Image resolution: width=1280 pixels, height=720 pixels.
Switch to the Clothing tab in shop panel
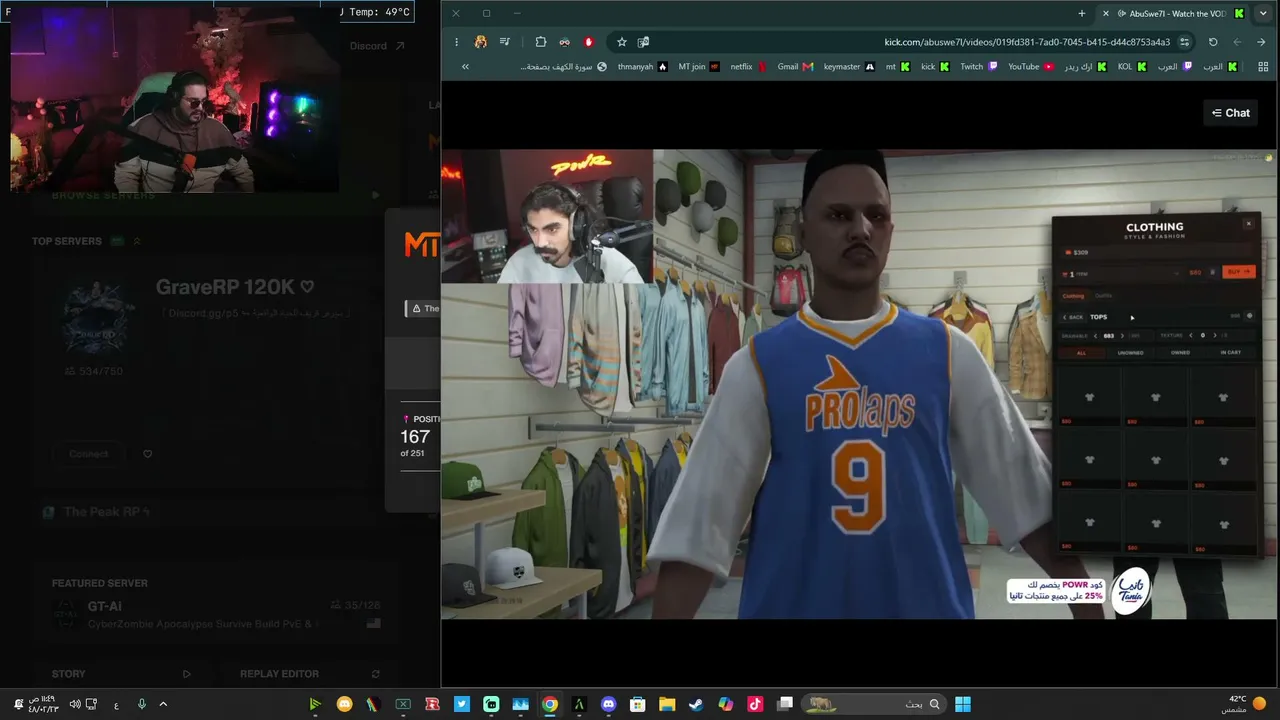[x=1073, y=296]
